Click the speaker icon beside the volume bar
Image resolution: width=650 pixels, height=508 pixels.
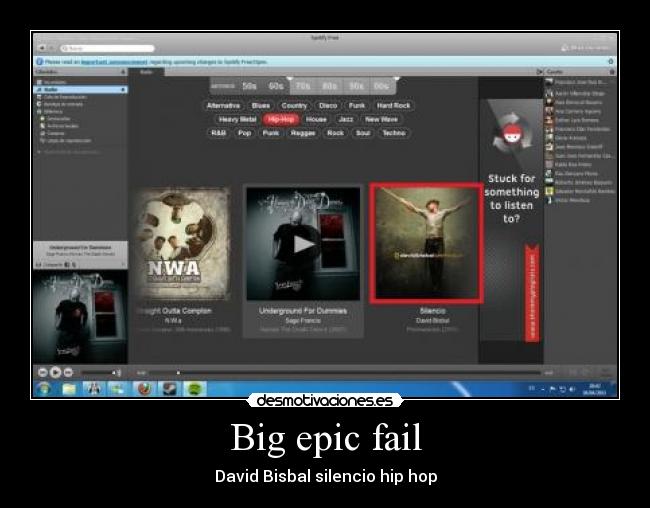click(x=117, y=373)
